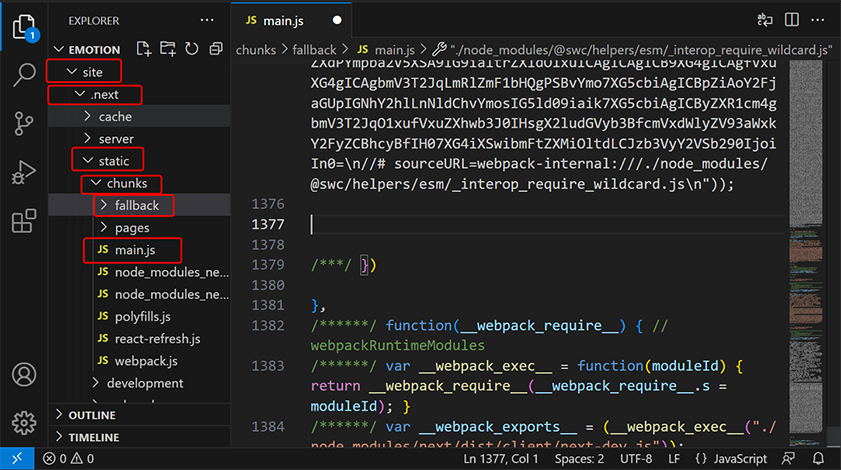Open the Explorer view in activity bar
Screen dimensions: 841x470
click(24, 27)
